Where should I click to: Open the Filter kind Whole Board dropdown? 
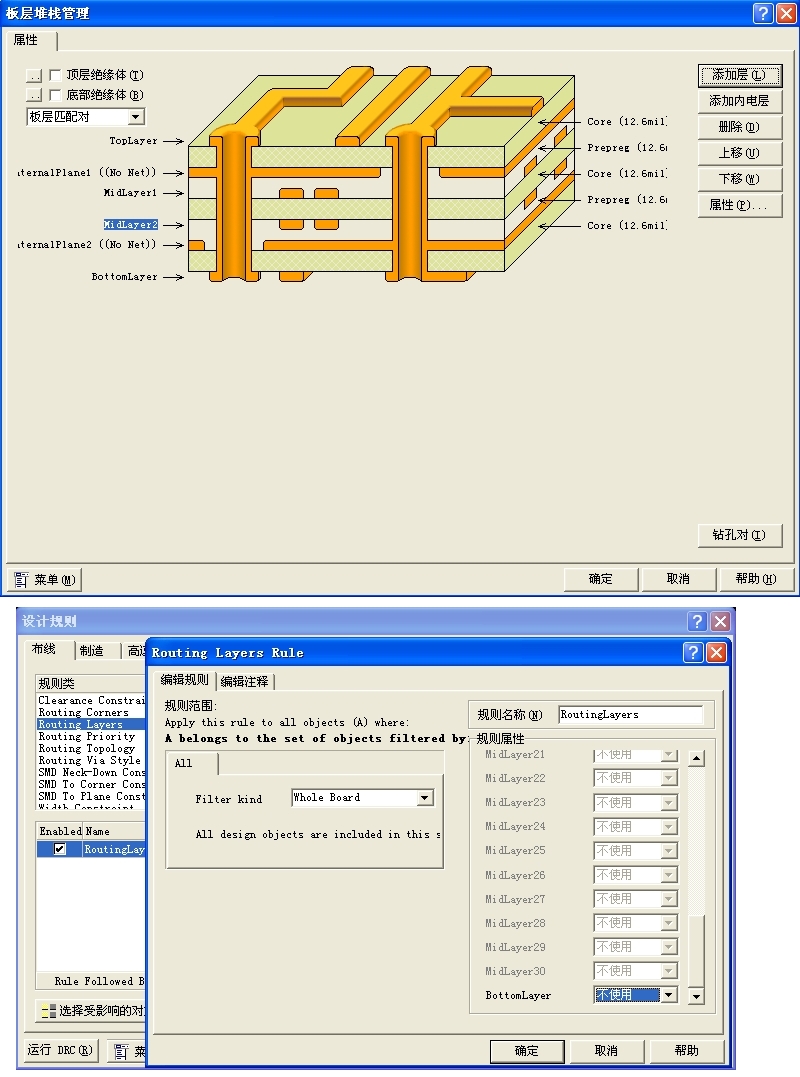click(425, 797)
